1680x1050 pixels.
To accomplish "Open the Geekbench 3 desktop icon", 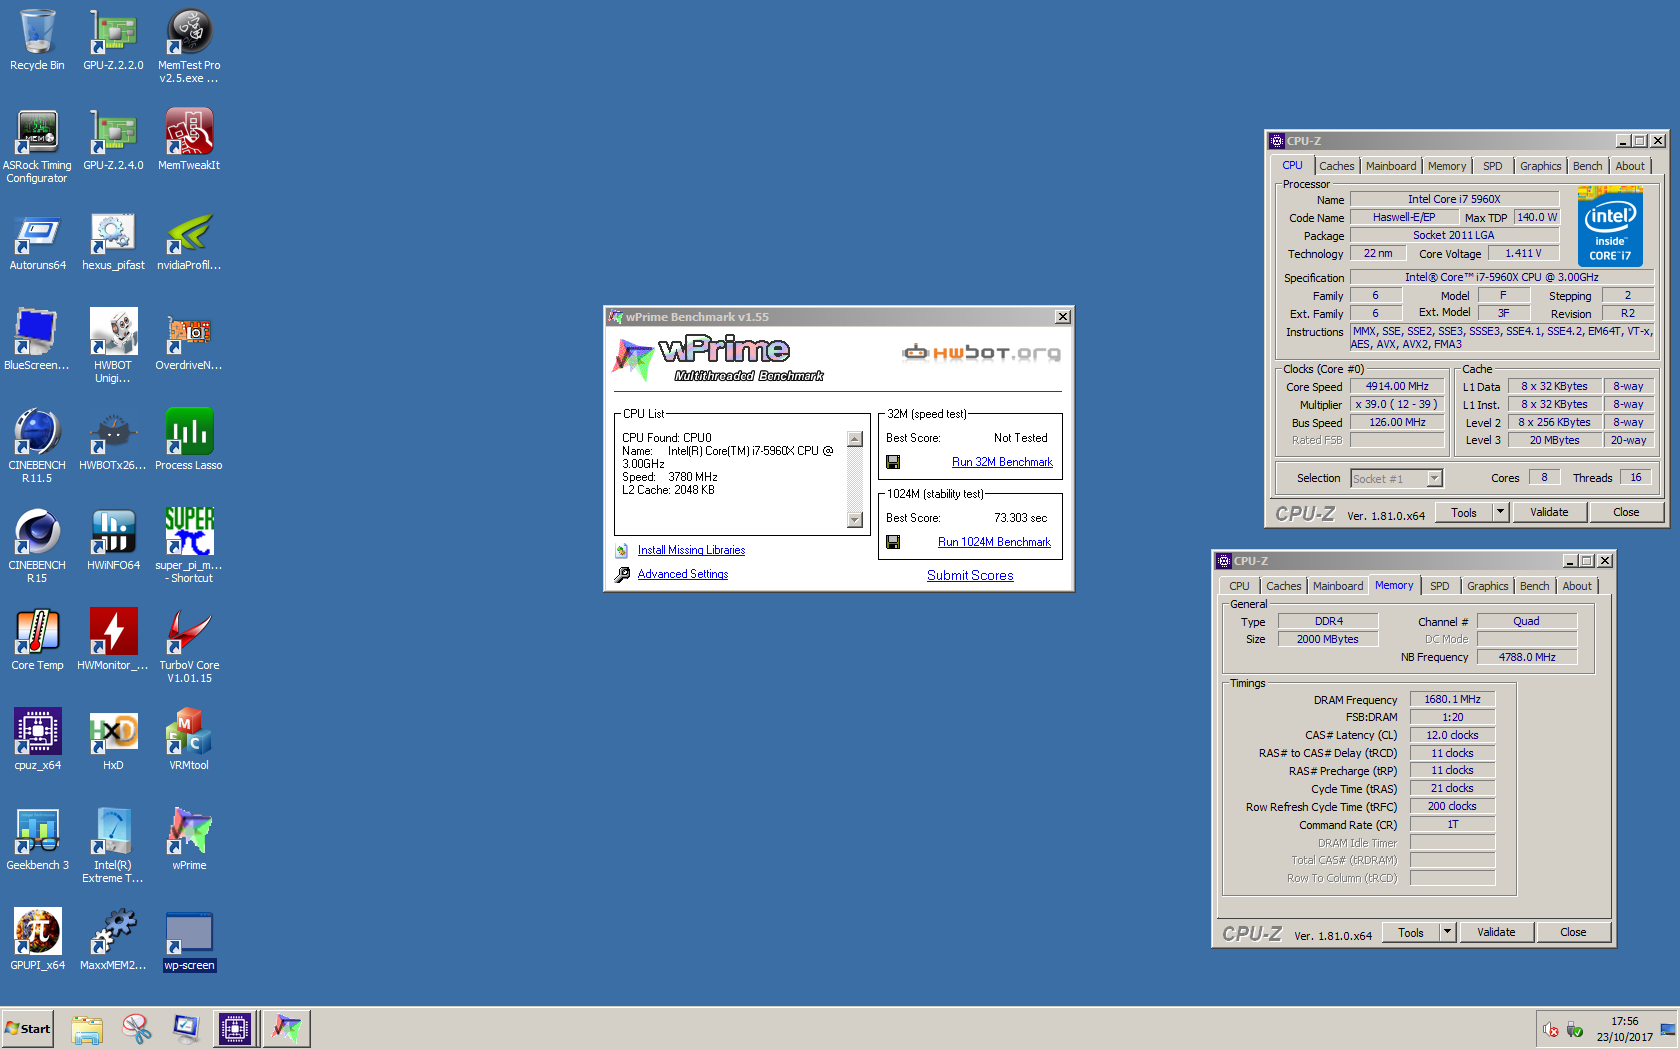I will 37,840.
